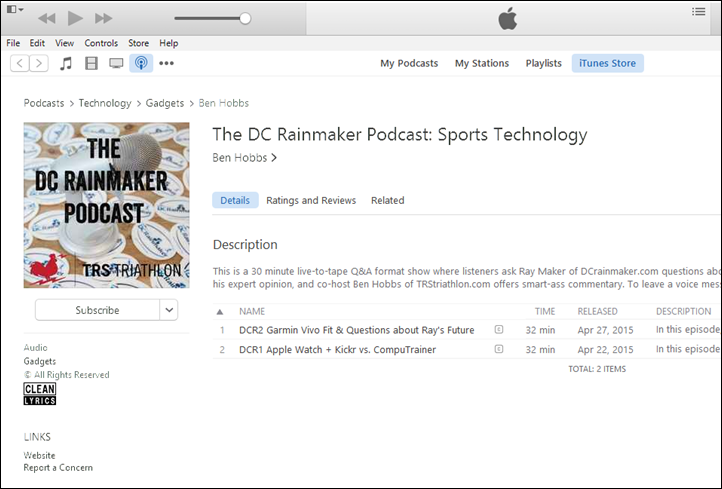Screen dimensions: 722x489
Task: Open the Related tab
Action: pos(388,200)
